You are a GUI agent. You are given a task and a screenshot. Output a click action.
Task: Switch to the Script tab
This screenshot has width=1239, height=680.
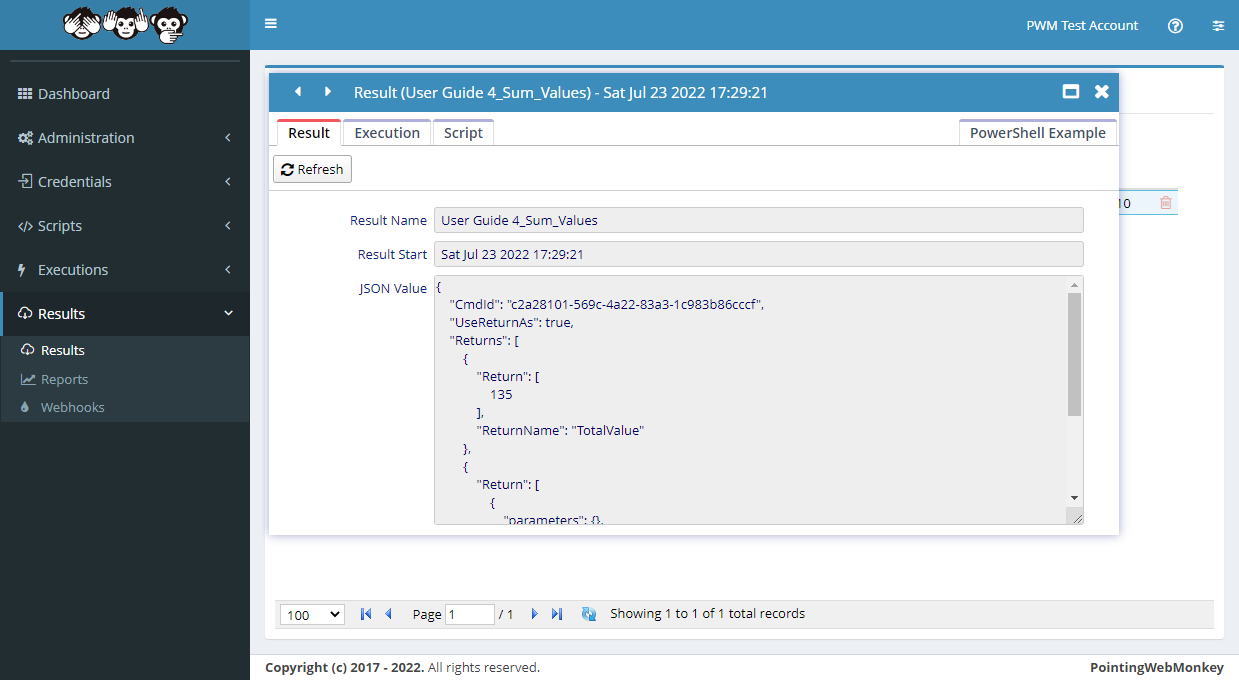463,133
